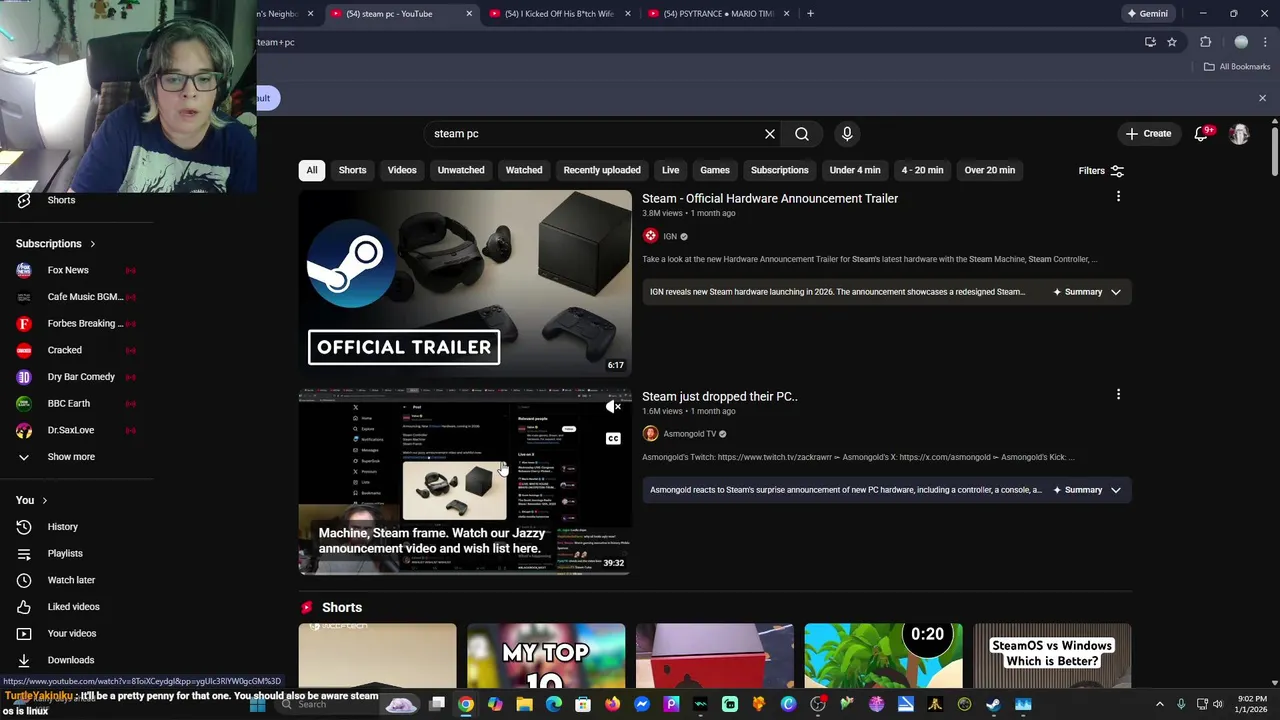1280x720 pixels.
Task: Bookmark this page with the star icon
Action: (1172, 42)
